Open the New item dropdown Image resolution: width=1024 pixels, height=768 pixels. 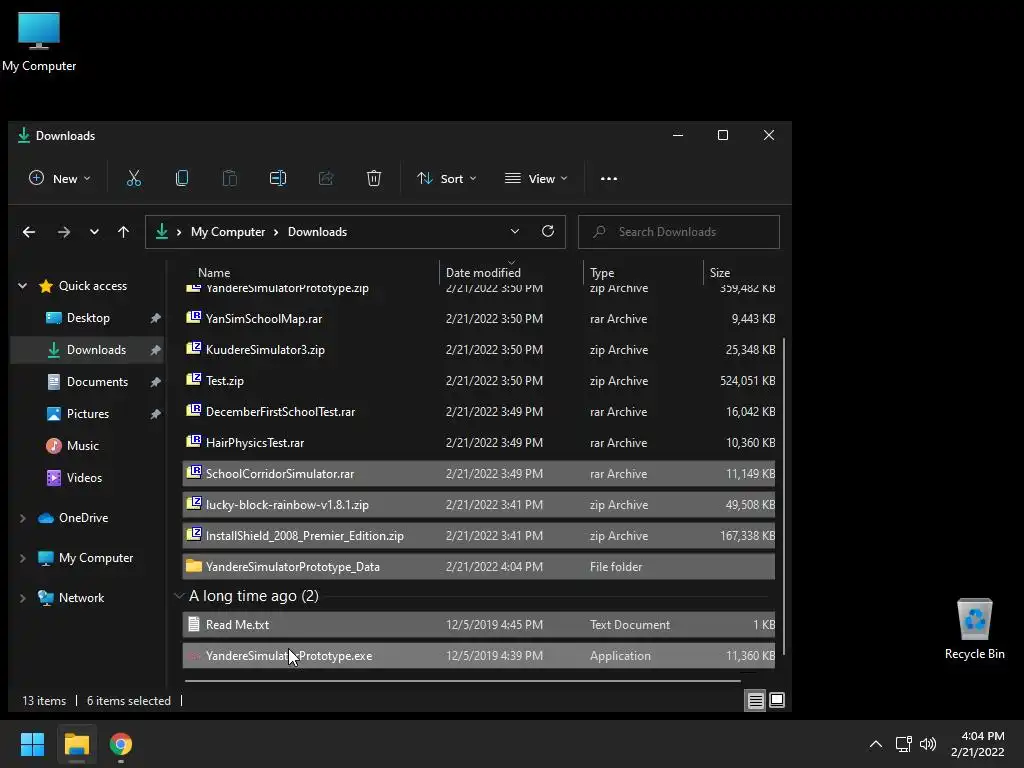click(x=59, y=178)
